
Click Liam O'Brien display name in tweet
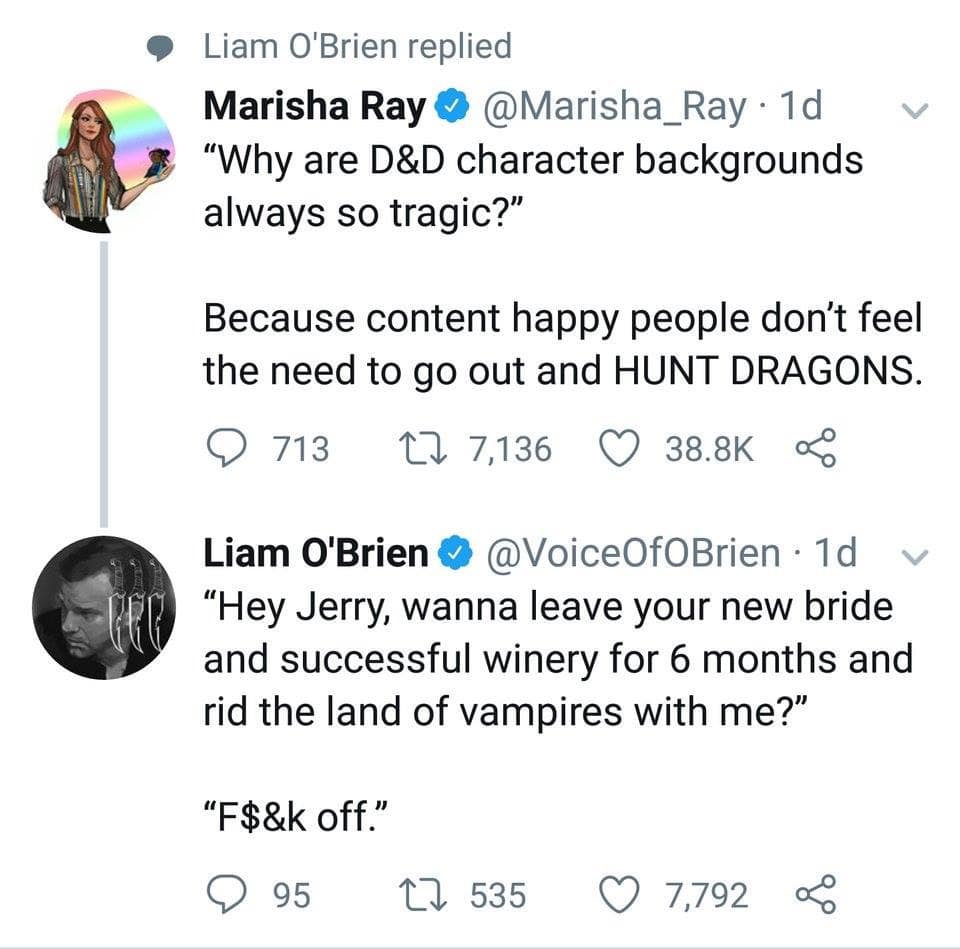[316, 552]
